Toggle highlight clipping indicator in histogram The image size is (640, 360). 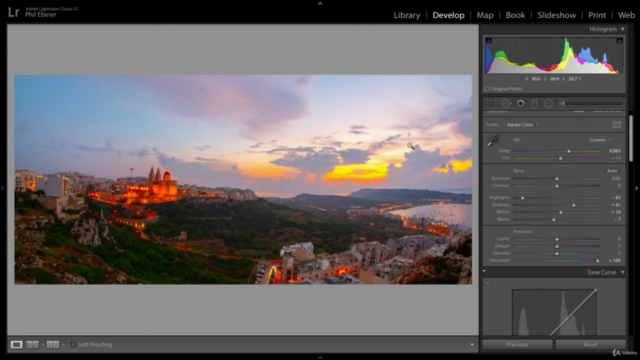619,40
